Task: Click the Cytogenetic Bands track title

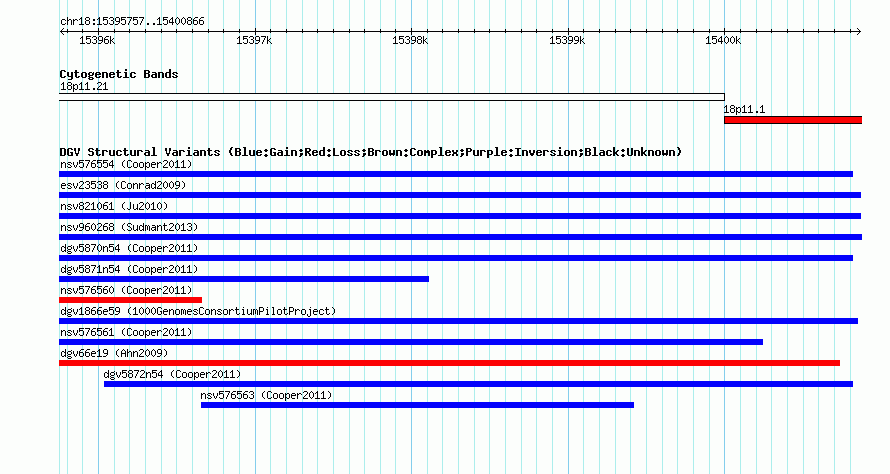Action: (x=119, y=74)
